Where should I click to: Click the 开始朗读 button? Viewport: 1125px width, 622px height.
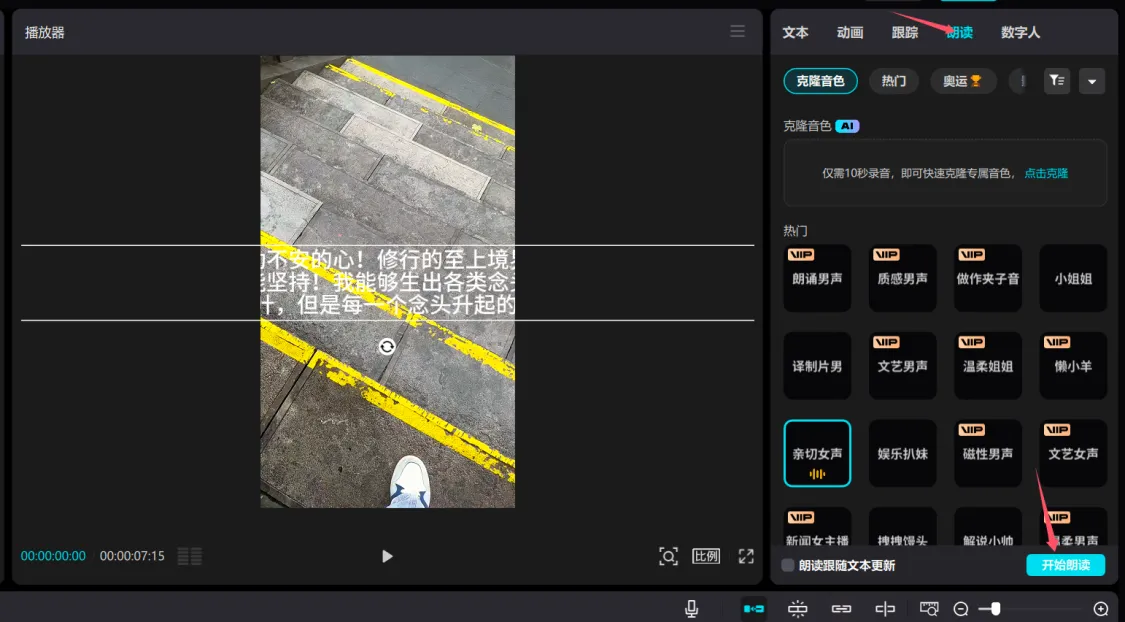(1065, 565)
